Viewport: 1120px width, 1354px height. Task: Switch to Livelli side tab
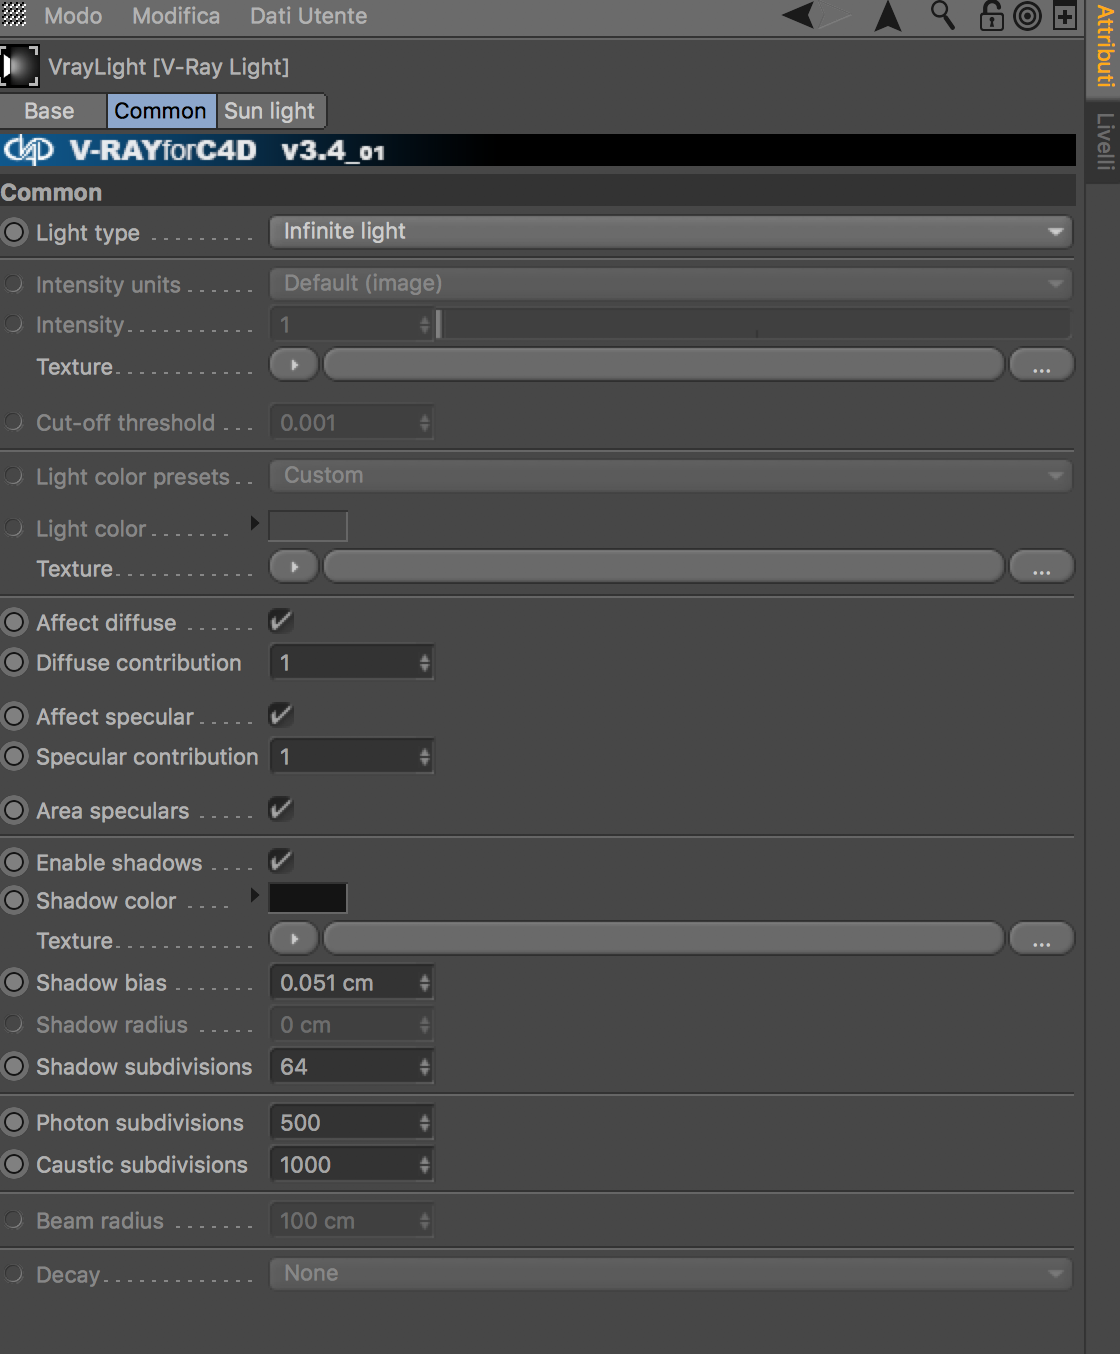1104,140
